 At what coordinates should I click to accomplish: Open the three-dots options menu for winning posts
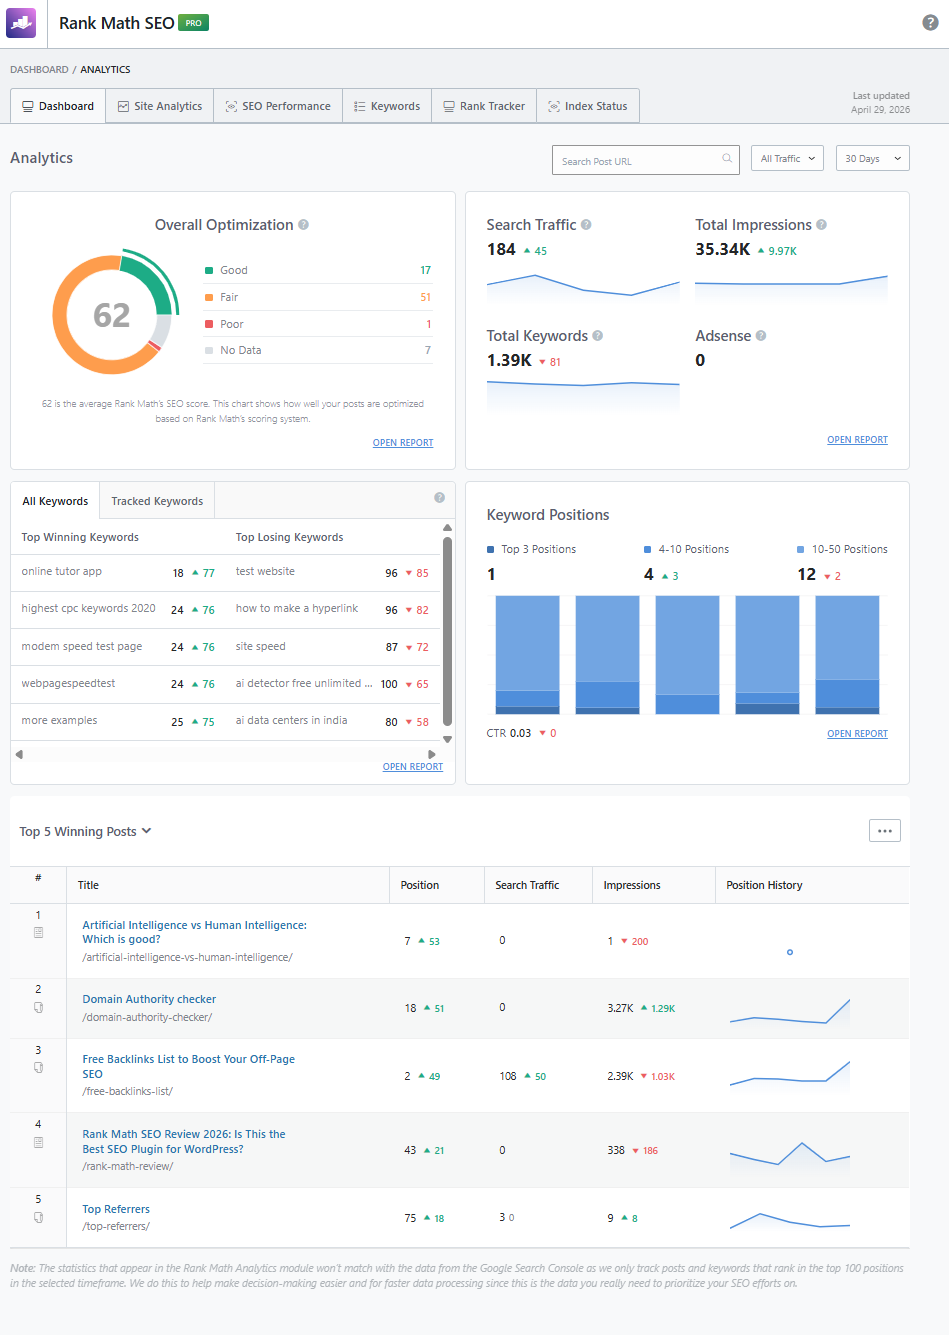(x=885, y=831)
